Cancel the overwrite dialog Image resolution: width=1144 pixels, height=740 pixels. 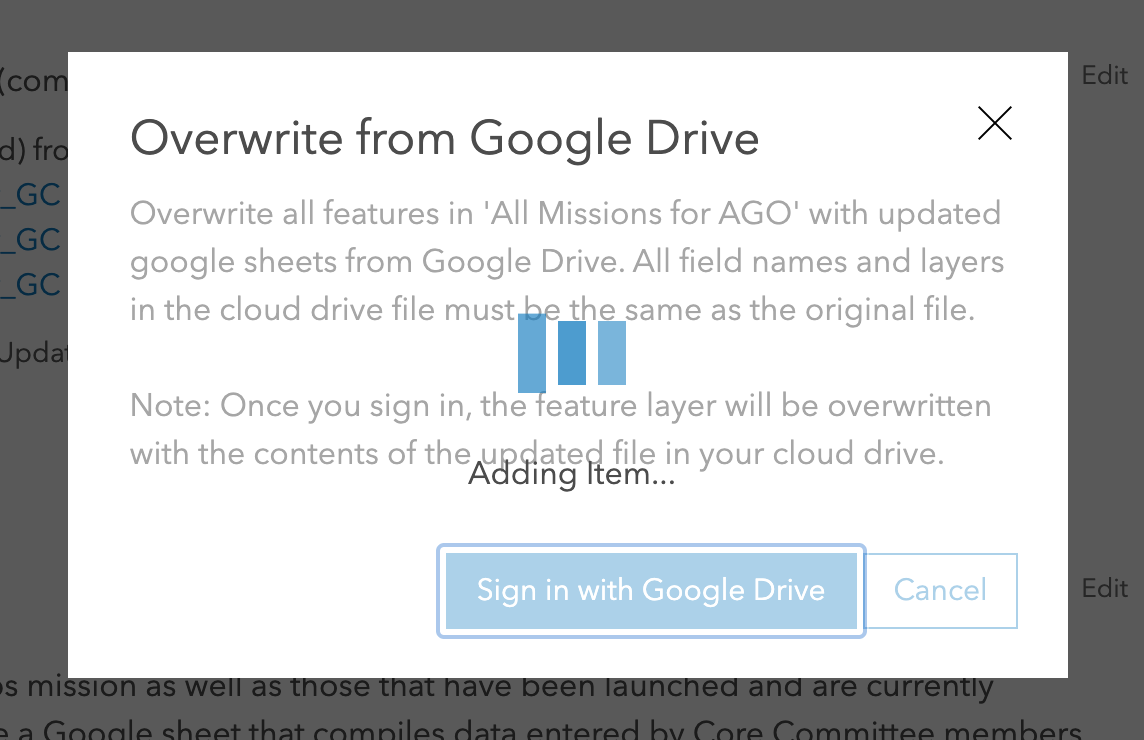point(940,590)
